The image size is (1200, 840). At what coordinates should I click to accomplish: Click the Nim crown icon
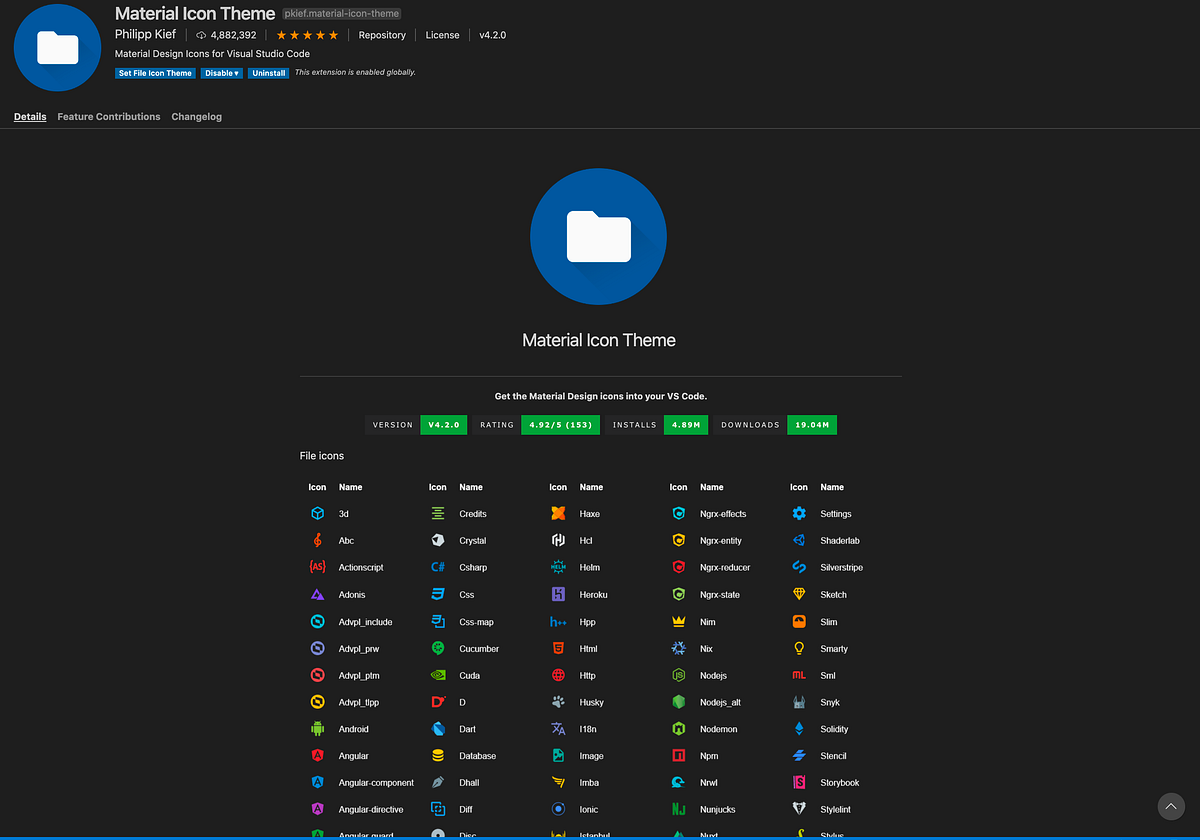[x=678, y=621]
